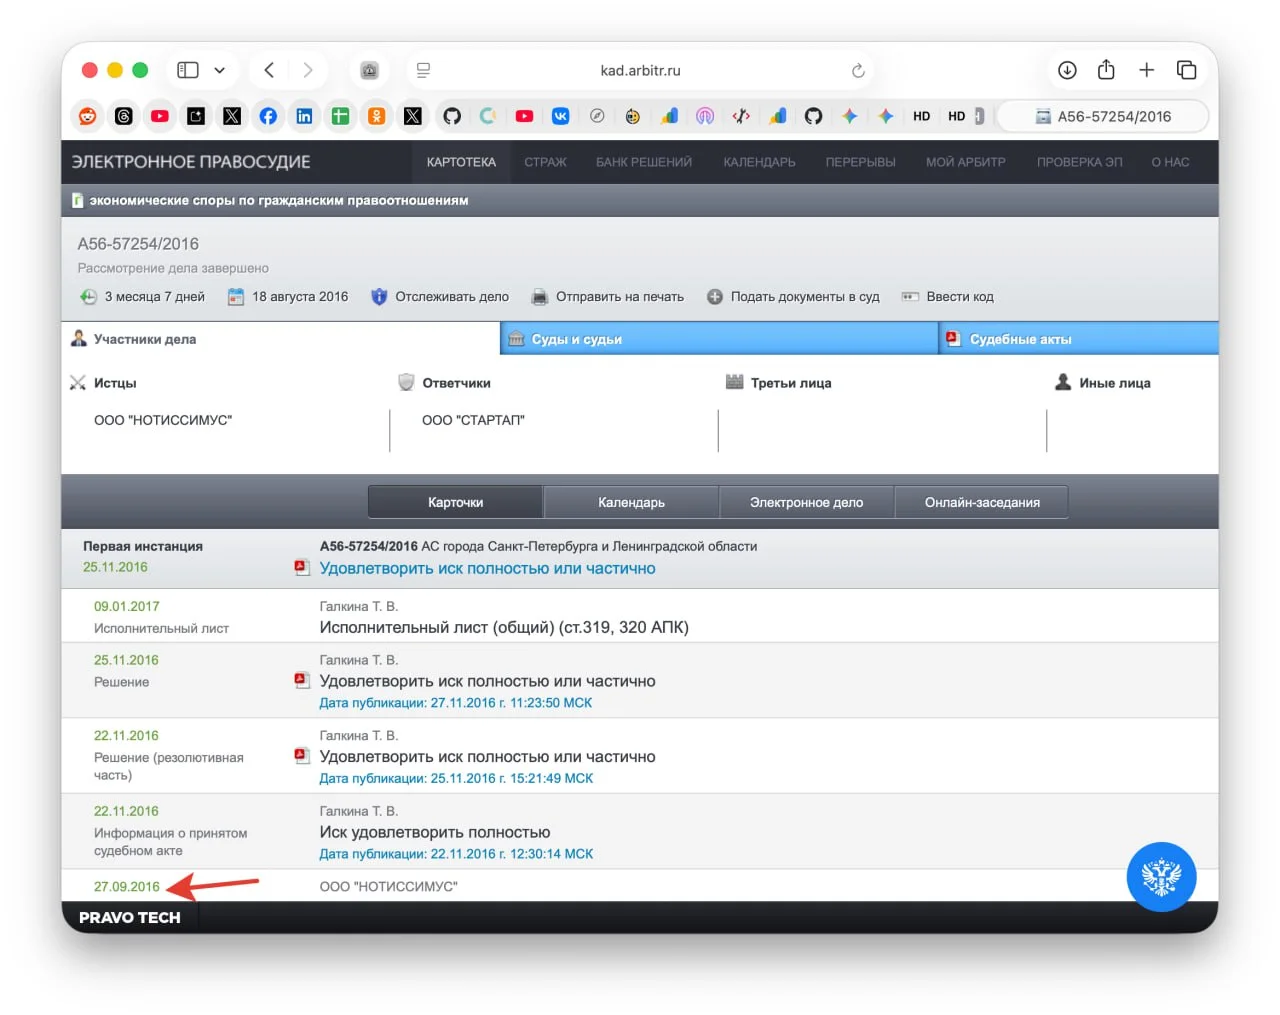Reload the page with the refresh icon
This screenshot has height=1015, width=1280.
click(857, 71)
